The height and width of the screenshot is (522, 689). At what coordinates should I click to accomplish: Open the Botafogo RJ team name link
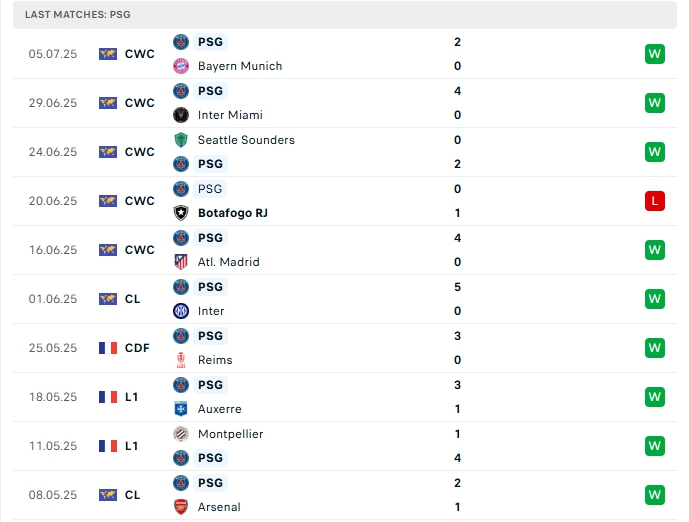click(x=232, y=213)
